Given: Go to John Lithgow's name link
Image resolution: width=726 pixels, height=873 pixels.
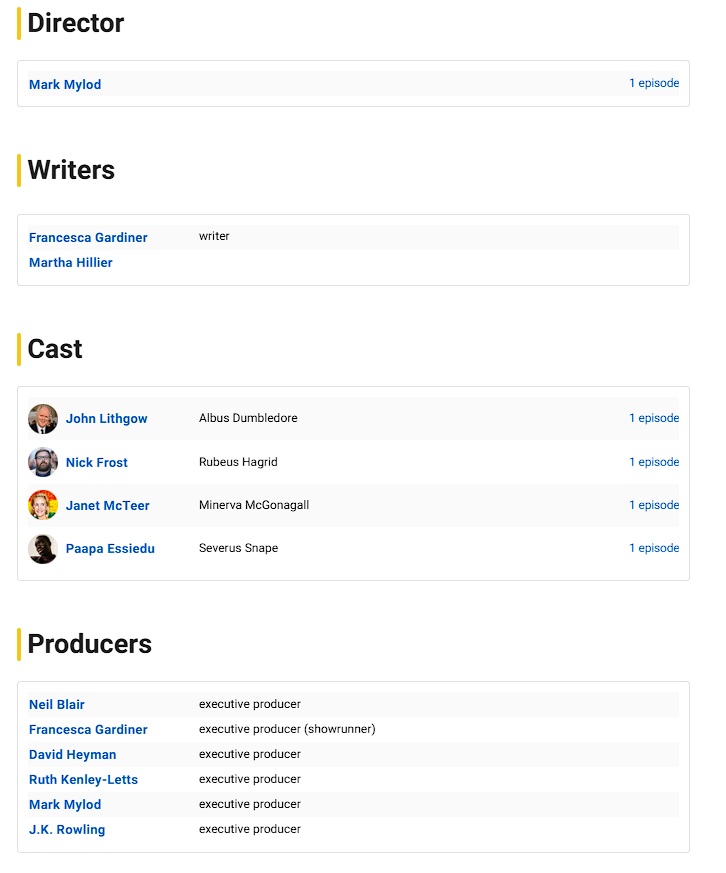Looking at the screenshot, I should point(106,419).
